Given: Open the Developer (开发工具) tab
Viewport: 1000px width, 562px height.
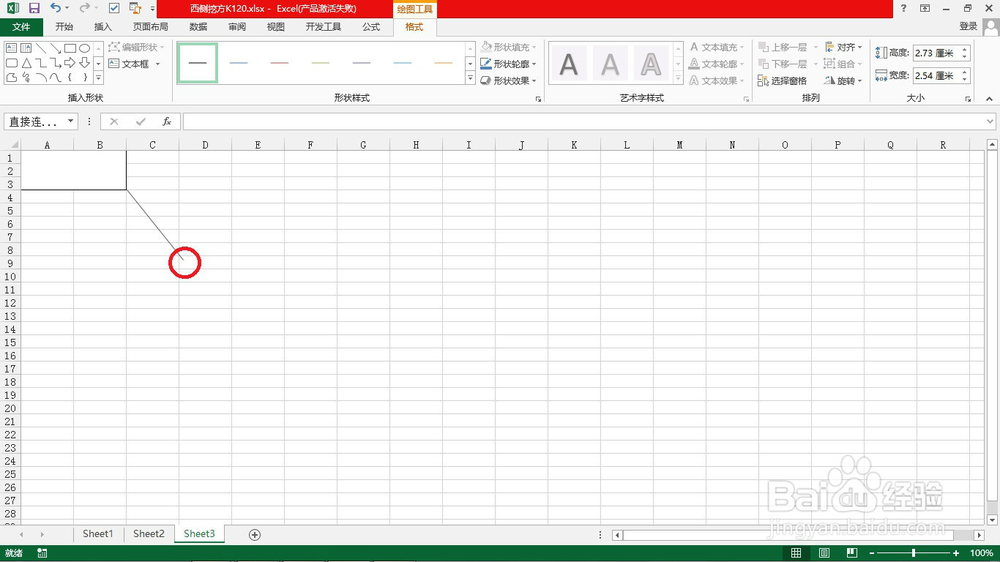Looking at the screenshot, I should 323,27.
